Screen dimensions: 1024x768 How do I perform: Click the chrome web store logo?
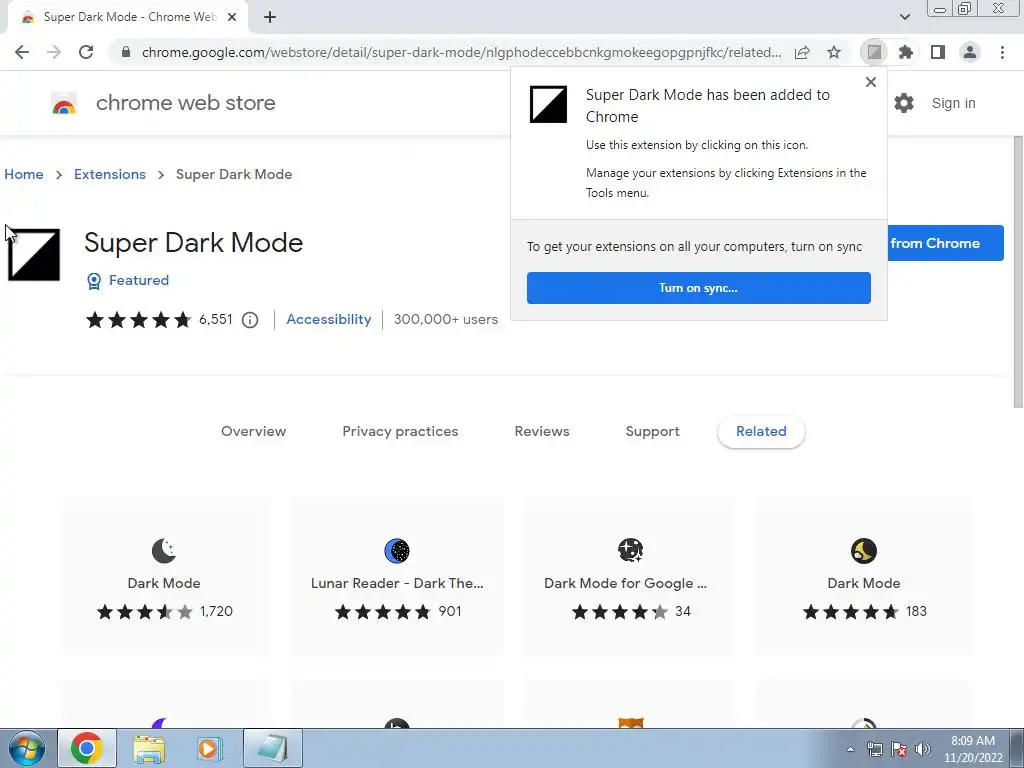coord(64,103)
